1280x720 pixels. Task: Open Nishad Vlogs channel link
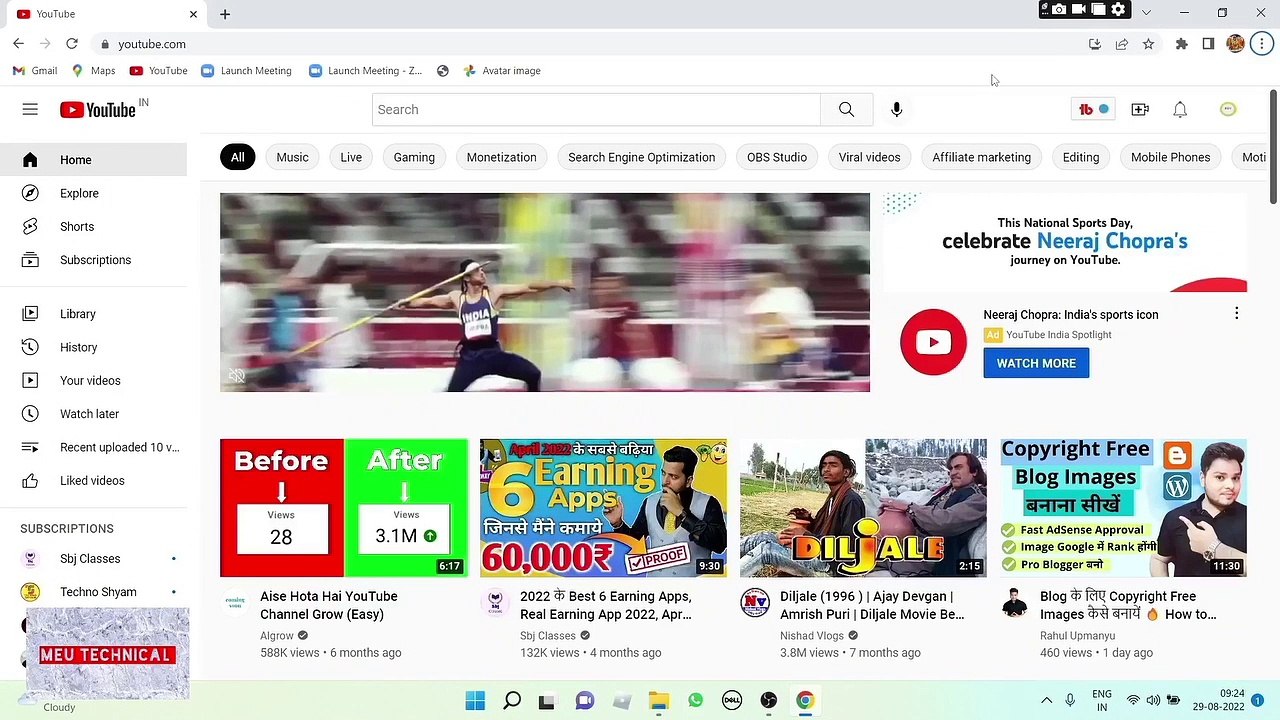tap(812, 636)
